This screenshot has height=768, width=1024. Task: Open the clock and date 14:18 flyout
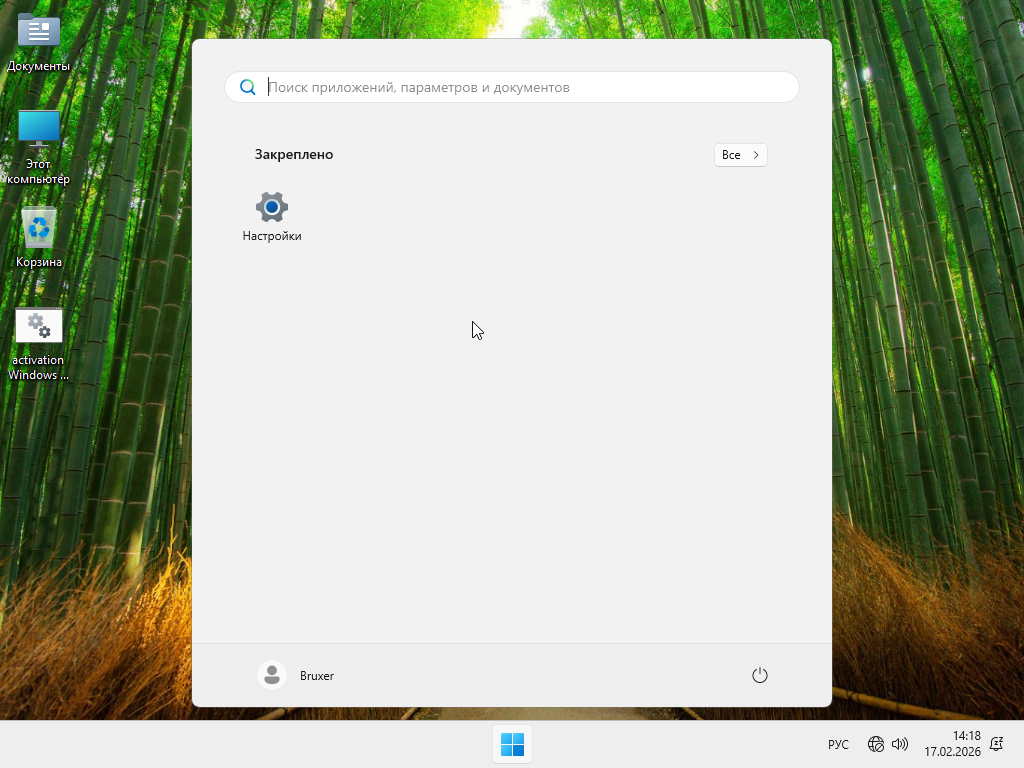(952, 744)
